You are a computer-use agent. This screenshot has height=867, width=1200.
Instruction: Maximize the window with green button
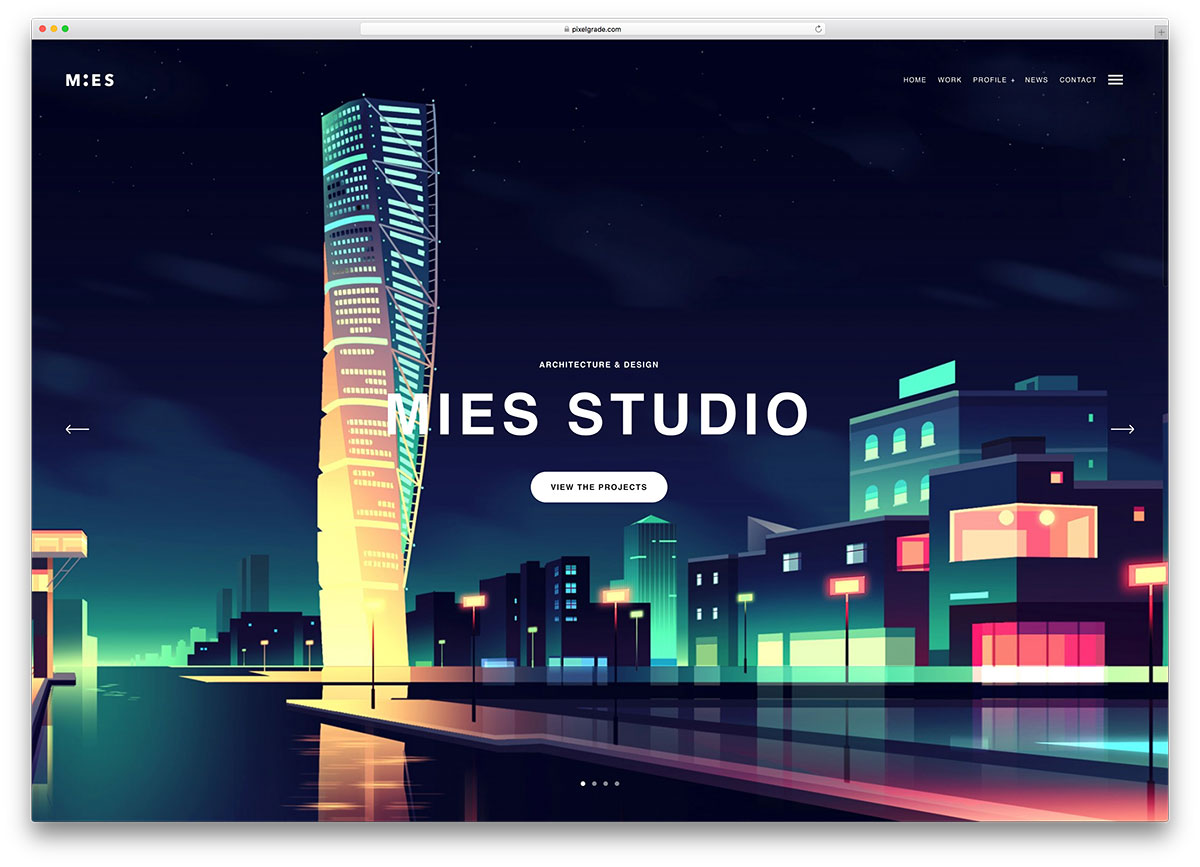65,29
